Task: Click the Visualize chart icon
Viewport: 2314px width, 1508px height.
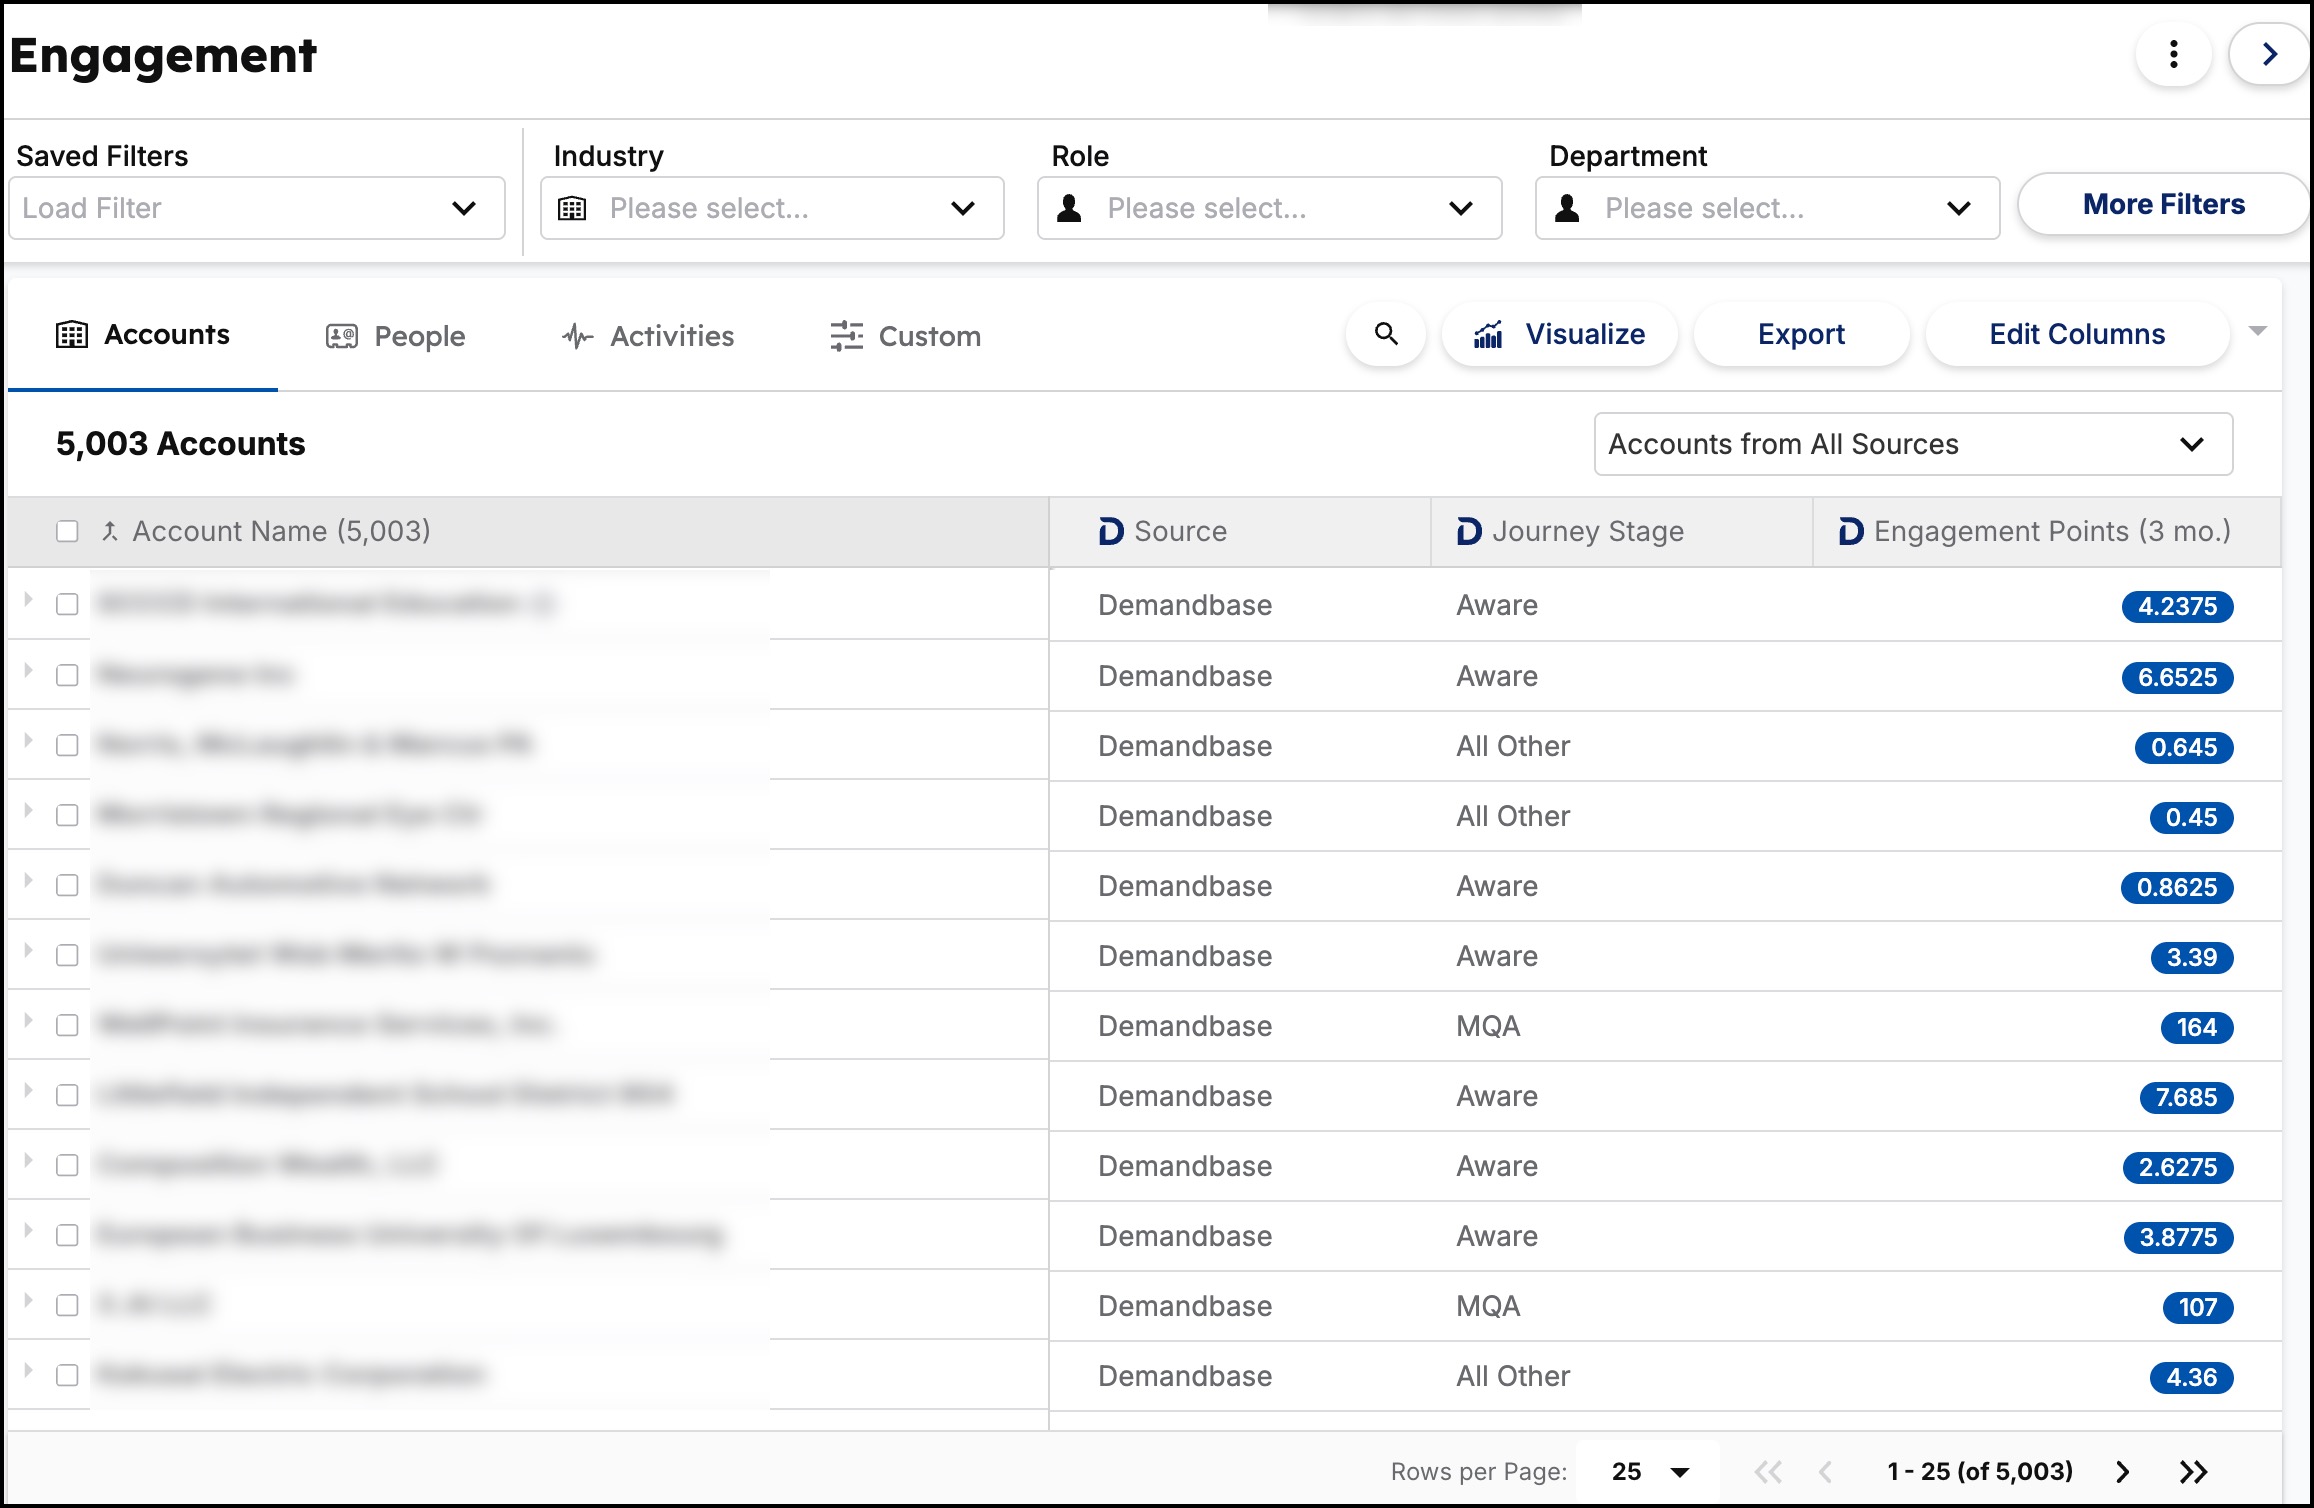Action: pos(1488,335)
